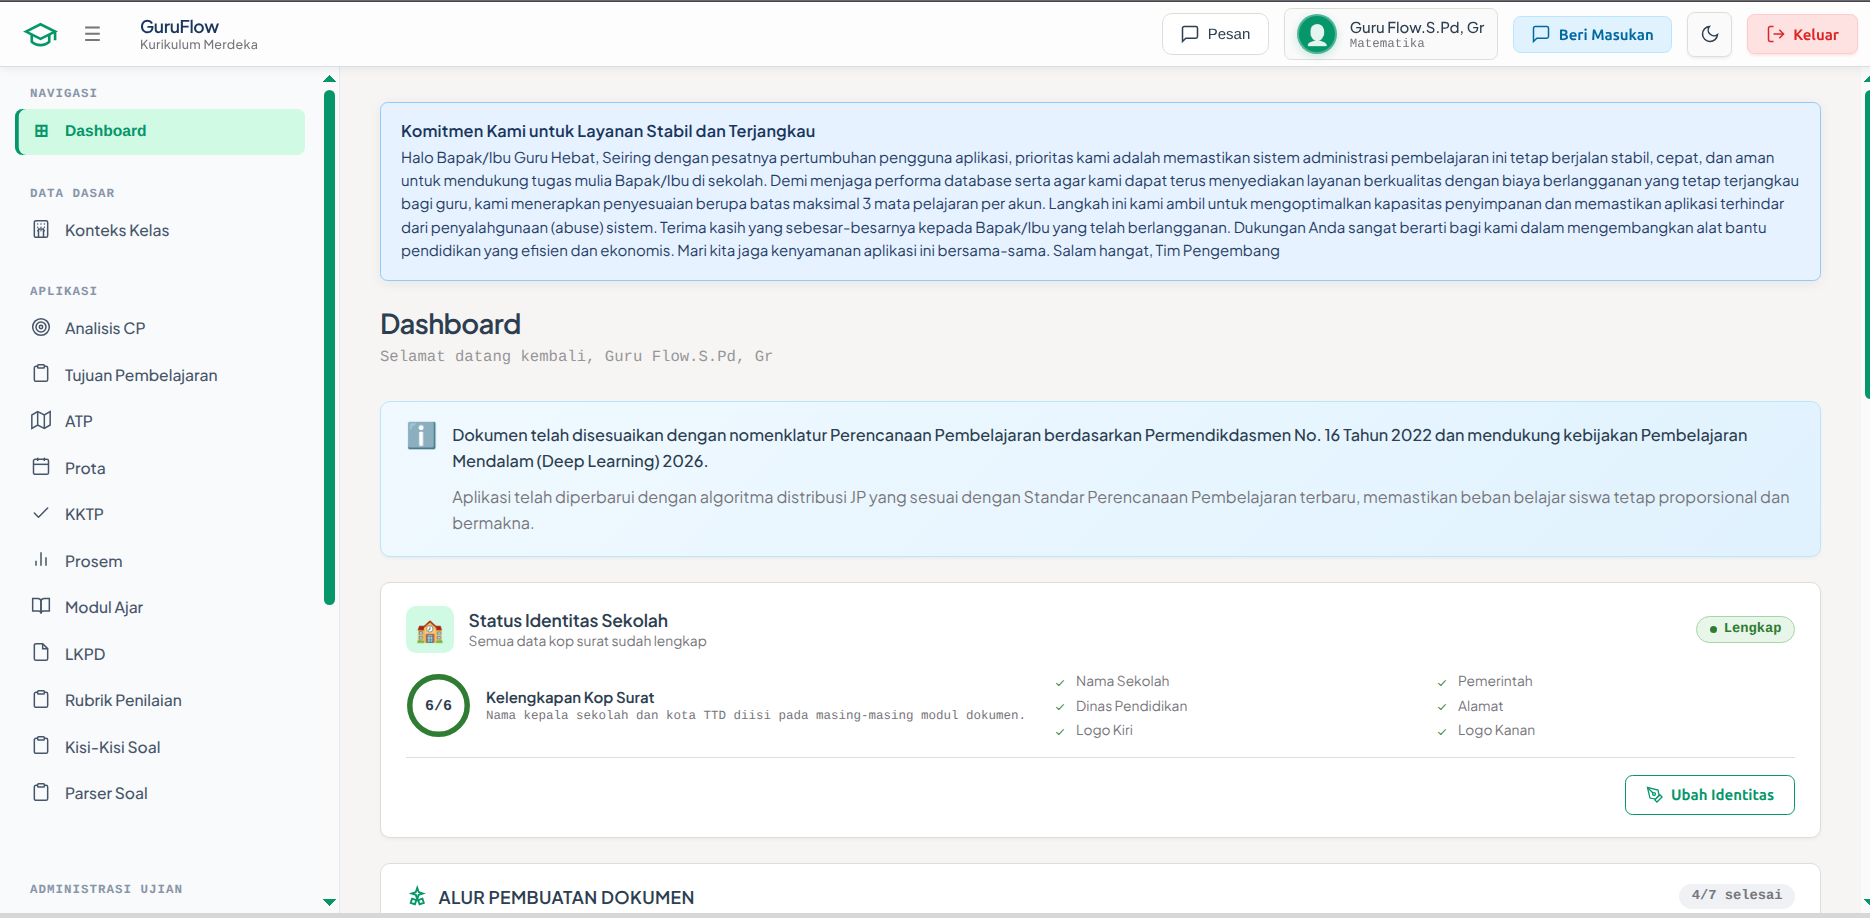The height and width of the screenshot is (918, 1870).
Task: Open LKPD in the sidebar
Action: pos(161,654)
